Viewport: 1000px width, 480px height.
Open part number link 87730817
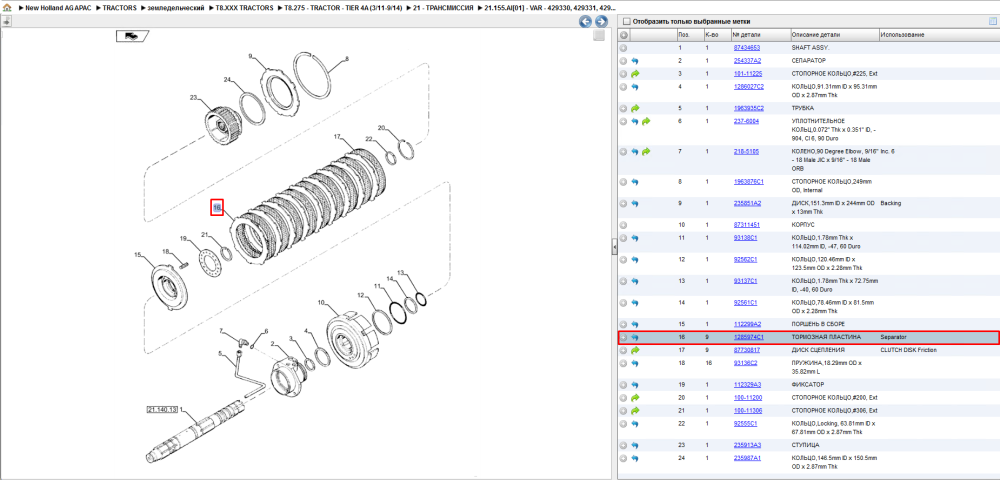click(746, 350)
